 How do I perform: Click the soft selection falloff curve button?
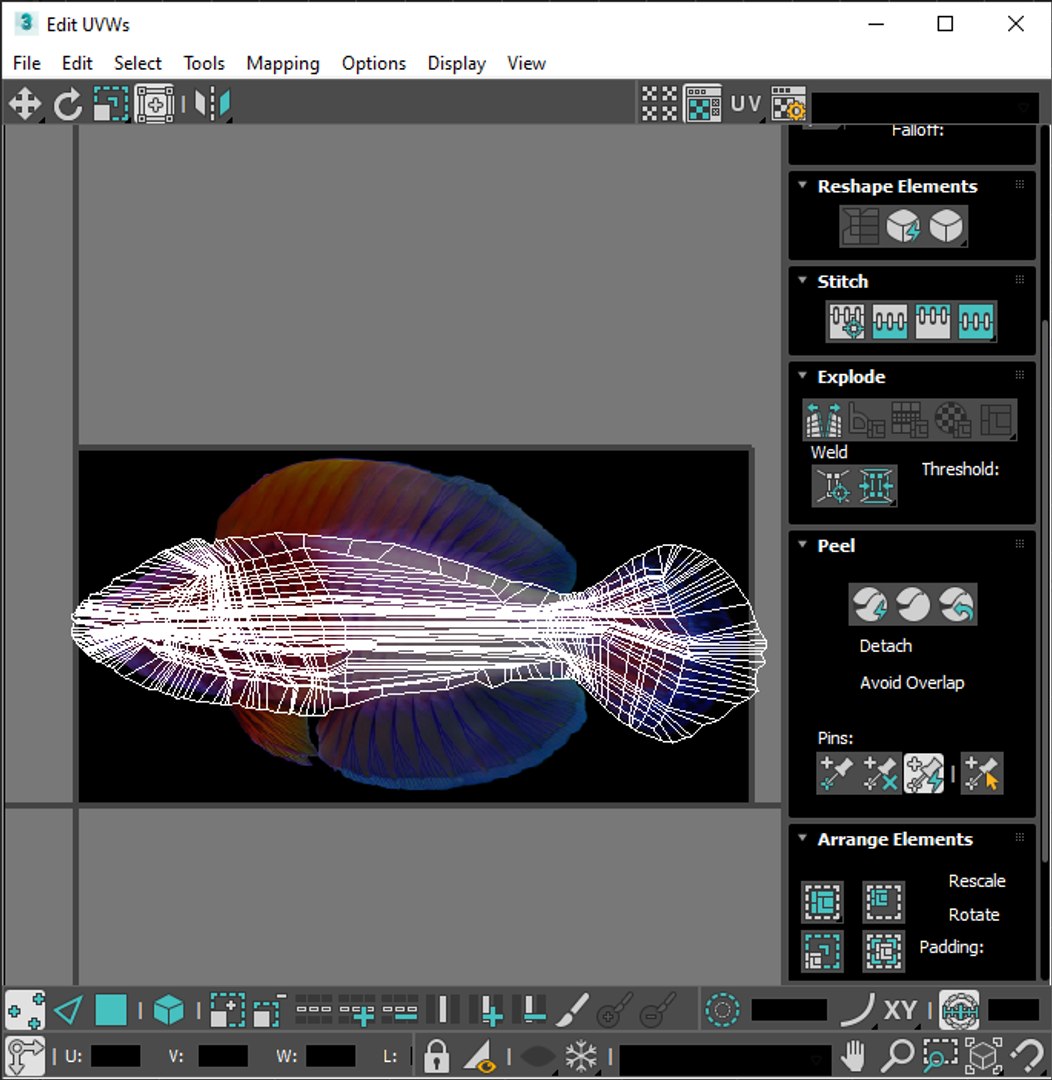857,1010
